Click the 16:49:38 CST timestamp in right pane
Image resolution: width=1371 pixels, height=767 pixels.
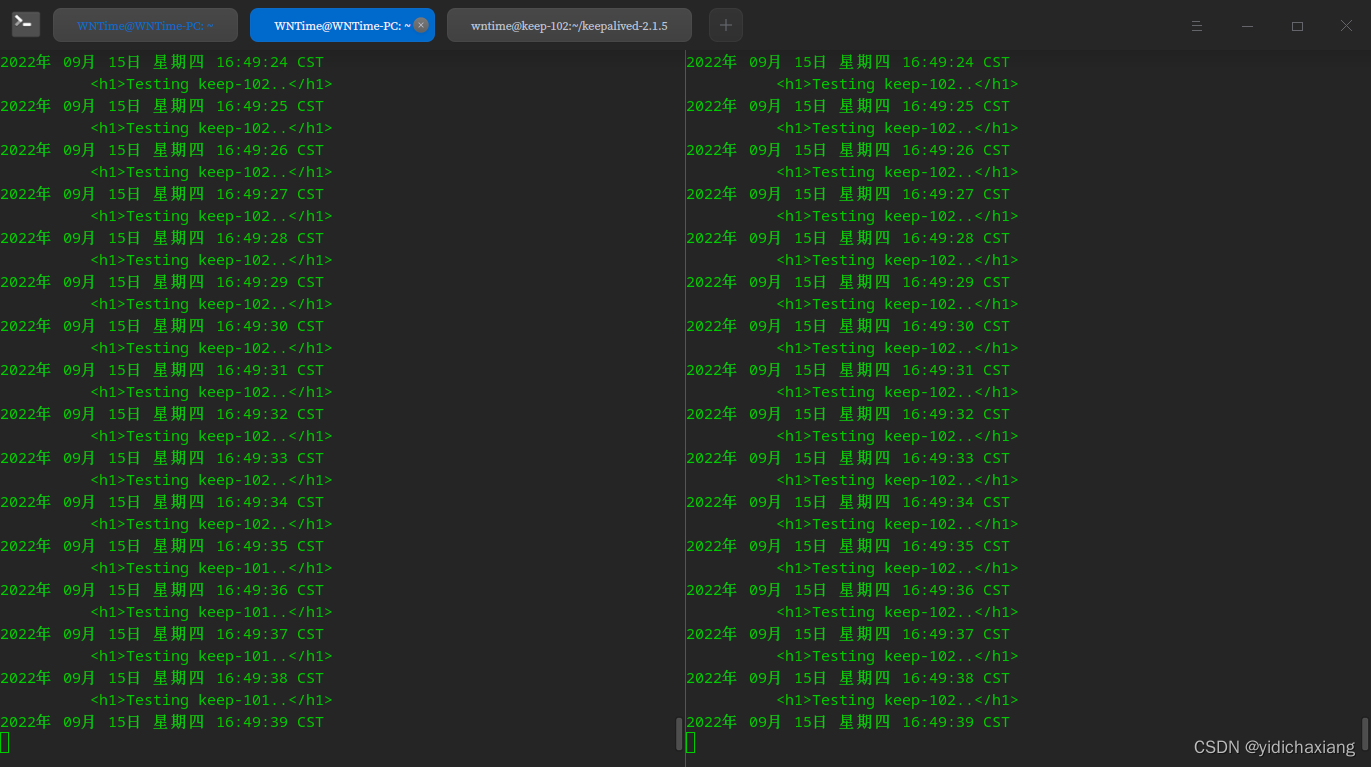(x=956, y=678)
